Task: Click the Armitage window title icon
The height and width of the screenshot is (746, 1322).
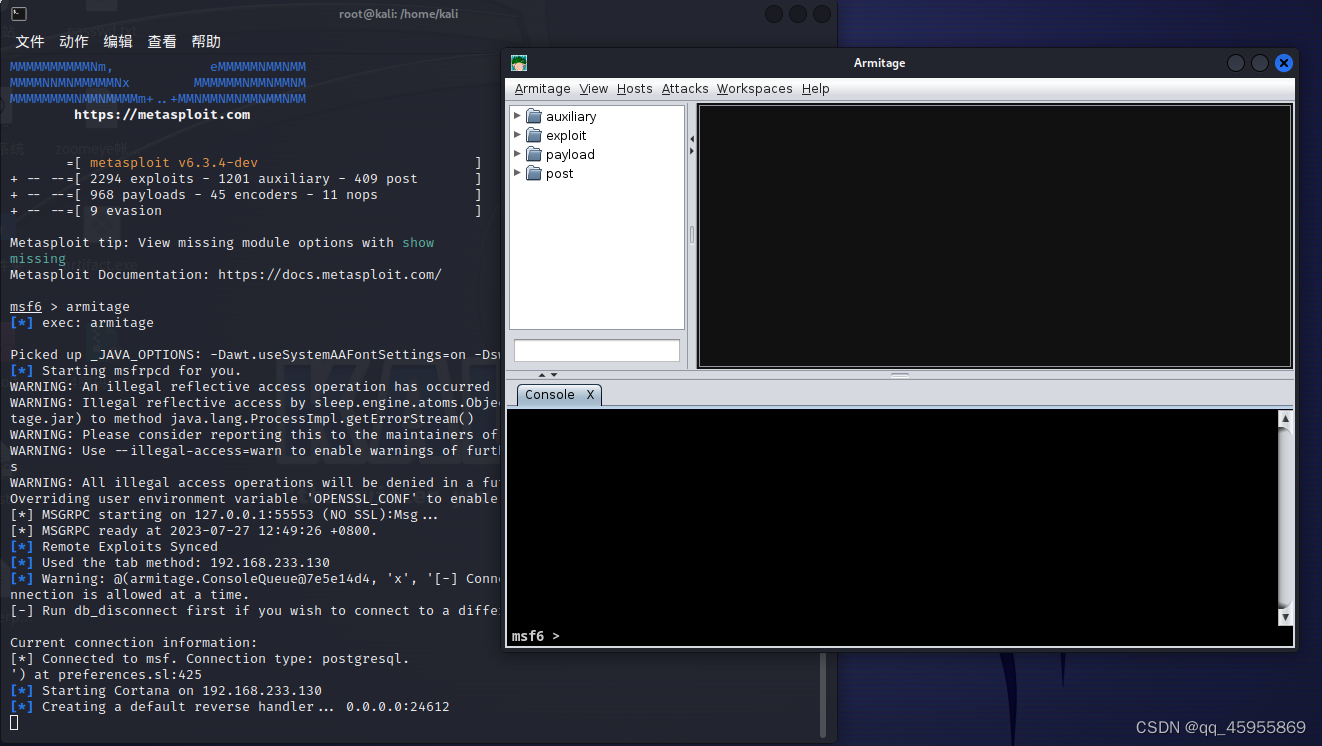Action: (x=518, y=63)
